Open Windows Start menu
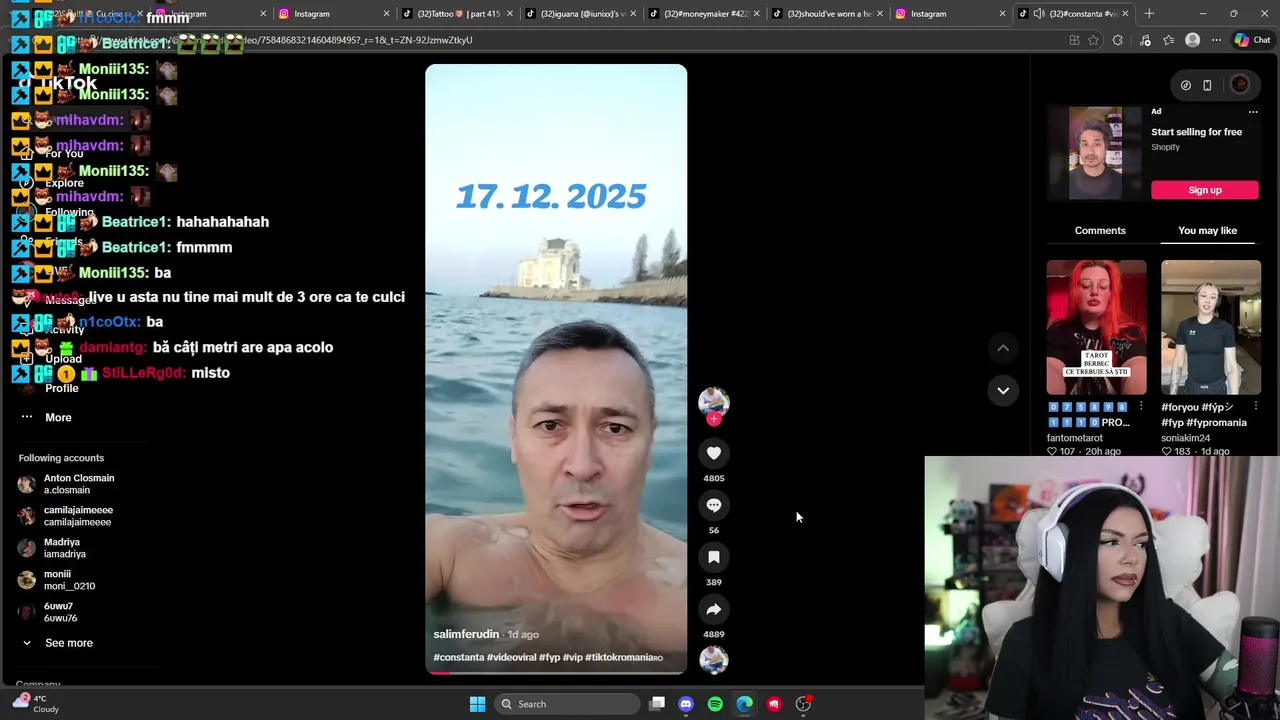 pos(477,704)
